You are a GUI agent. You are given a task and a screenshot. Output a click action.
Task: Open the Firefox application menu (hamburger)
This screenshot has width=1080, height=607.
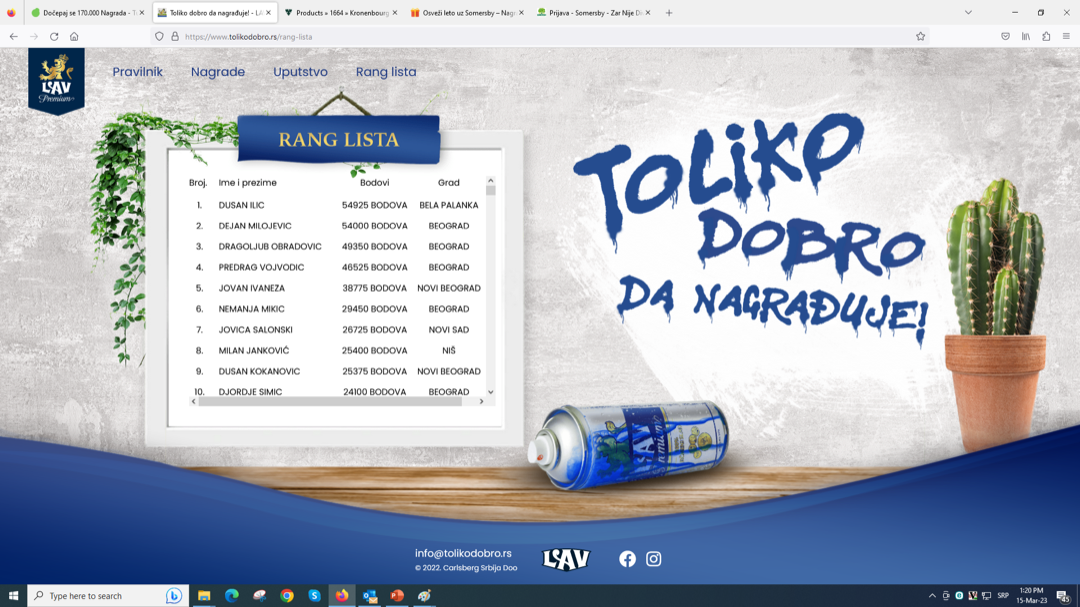tap(1066, 36)
